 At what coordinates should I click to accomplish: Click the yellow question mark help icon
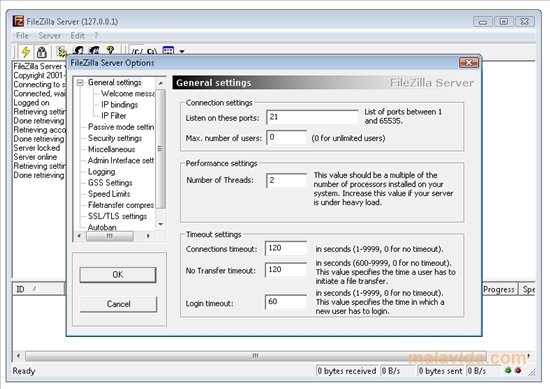pyautogui.click(x=110, y=50)
